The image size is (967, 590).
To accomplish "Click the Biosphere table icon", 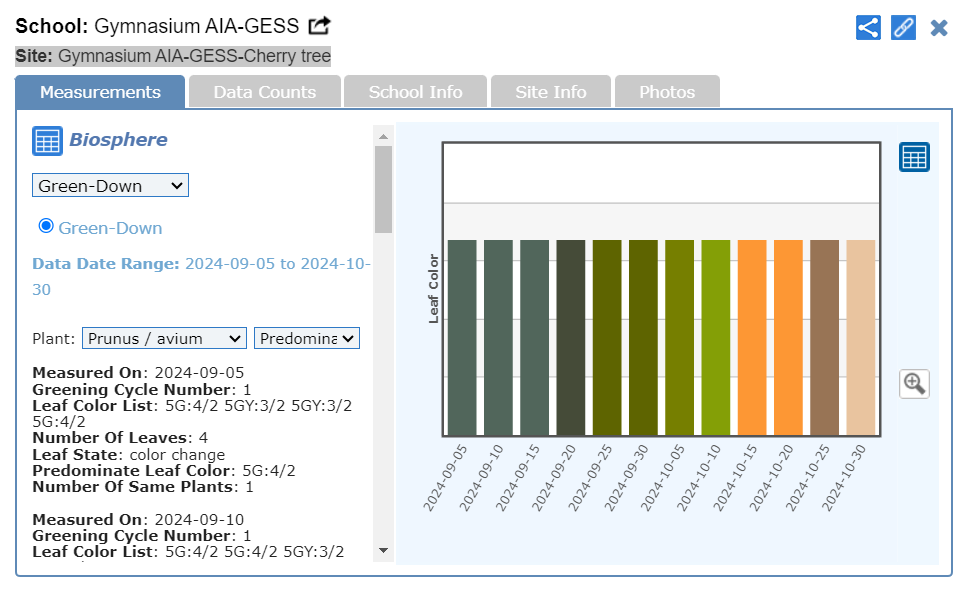I will point(47,141).
